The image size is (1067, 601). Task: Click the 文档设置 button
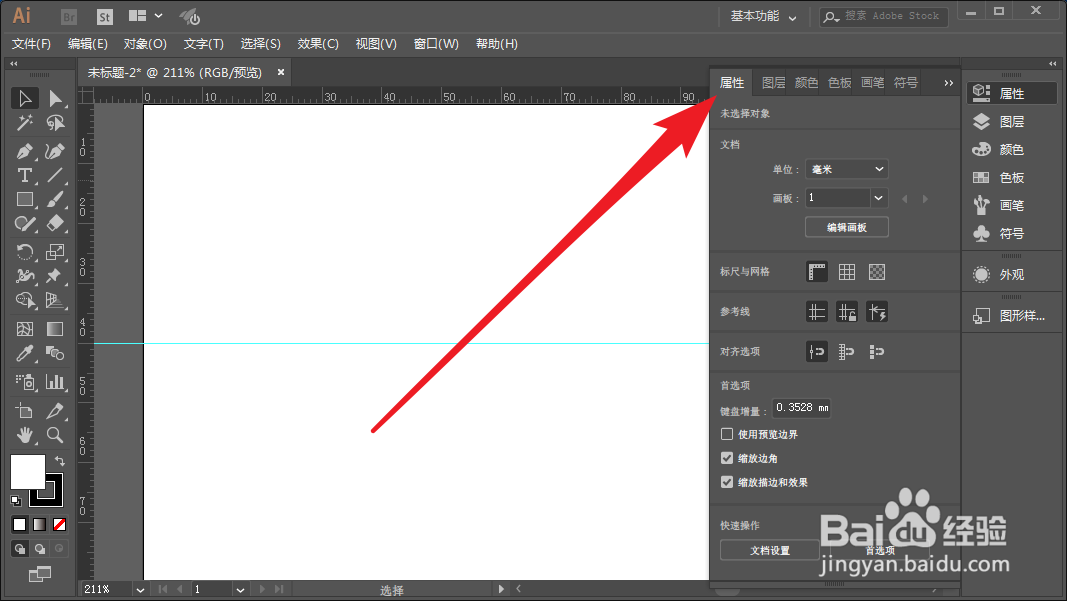[770, 550]
